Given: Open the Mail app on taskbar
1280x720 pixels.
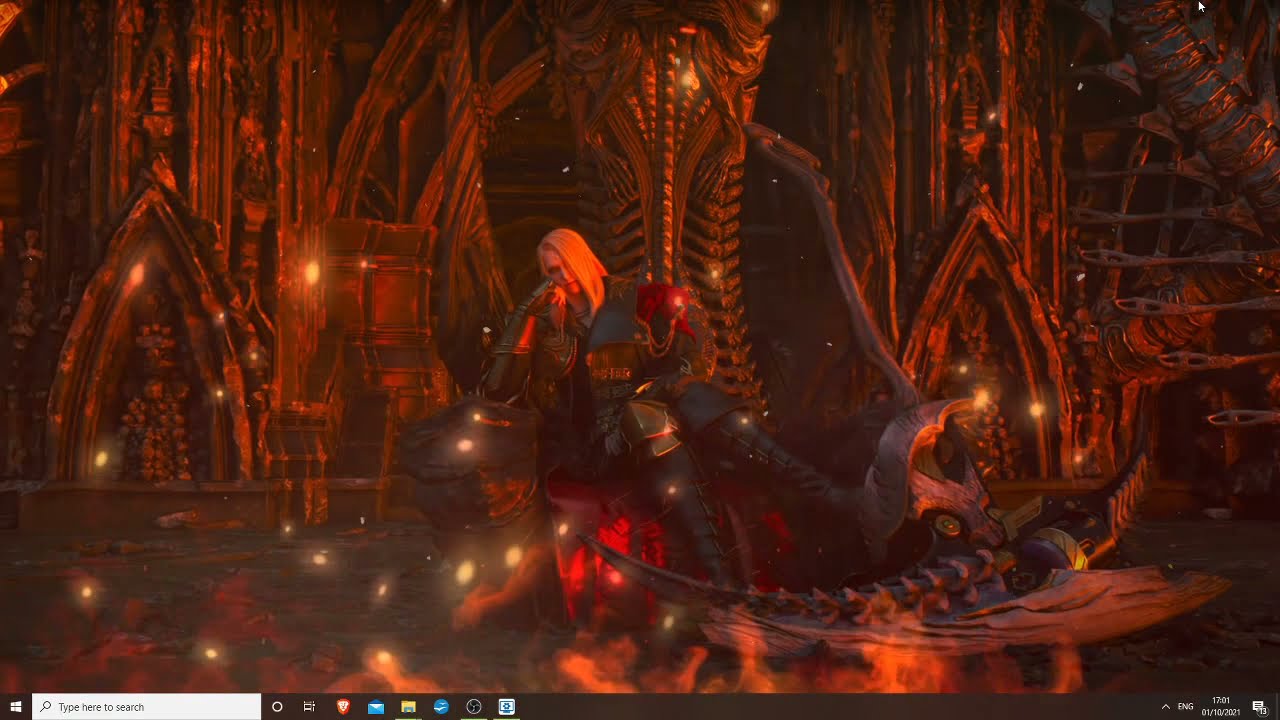Looking at the screenshot, I should click(x=376, y=707).
